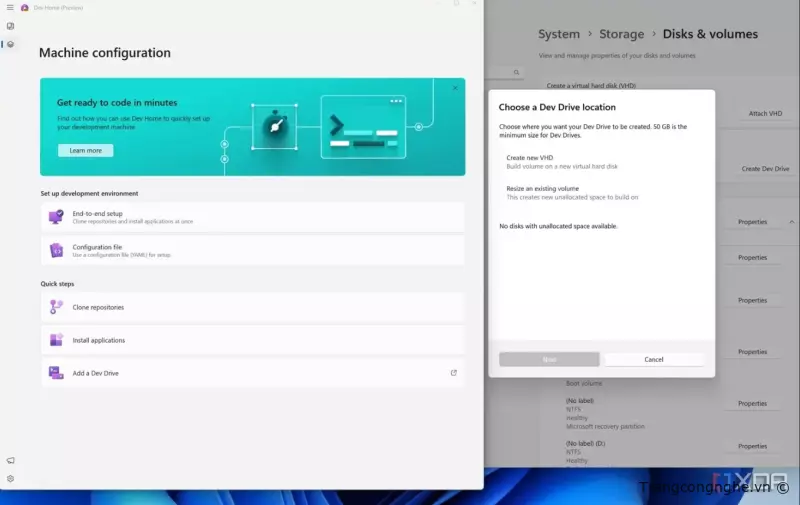This screenshot has width=800, height=505.
Task: Dismiss the 'Get ready to code' banner
Action: pyautogui.click(x=455, y=88)
